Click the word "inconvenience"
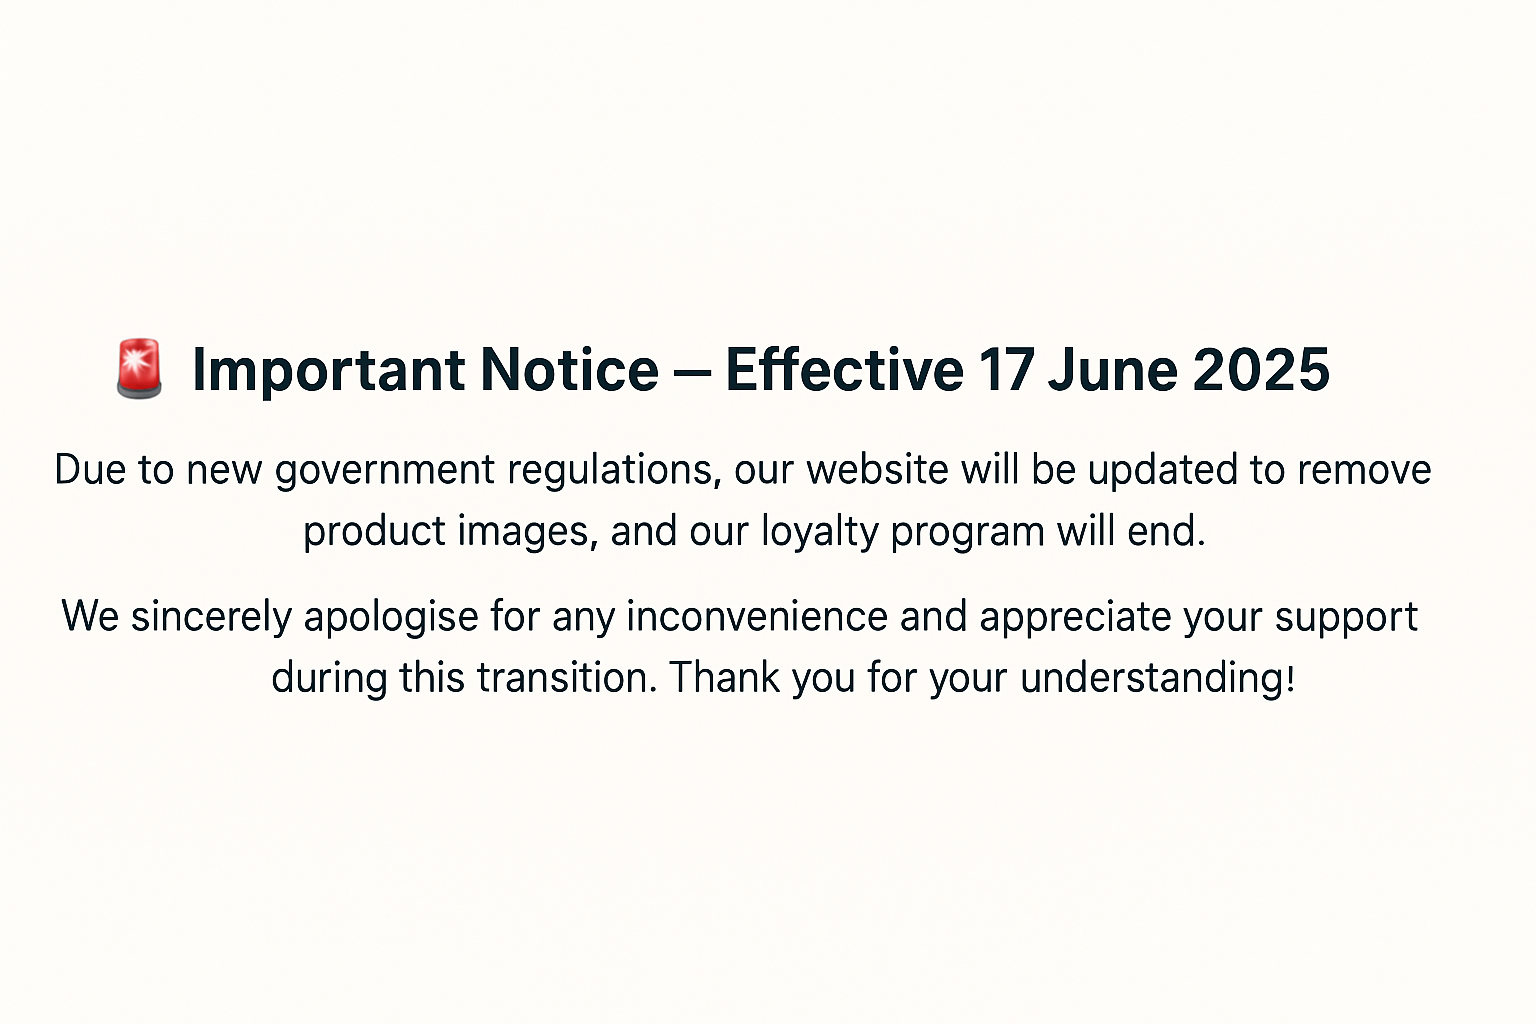The width and height of the screenshot is (1536, 1024). (757, 616)
